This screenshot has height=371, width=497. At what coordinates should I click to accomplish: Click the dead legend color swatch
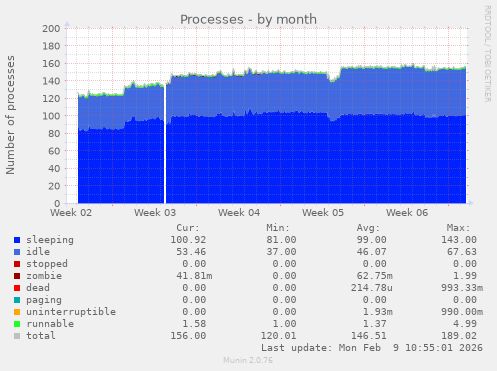(17, 288)
